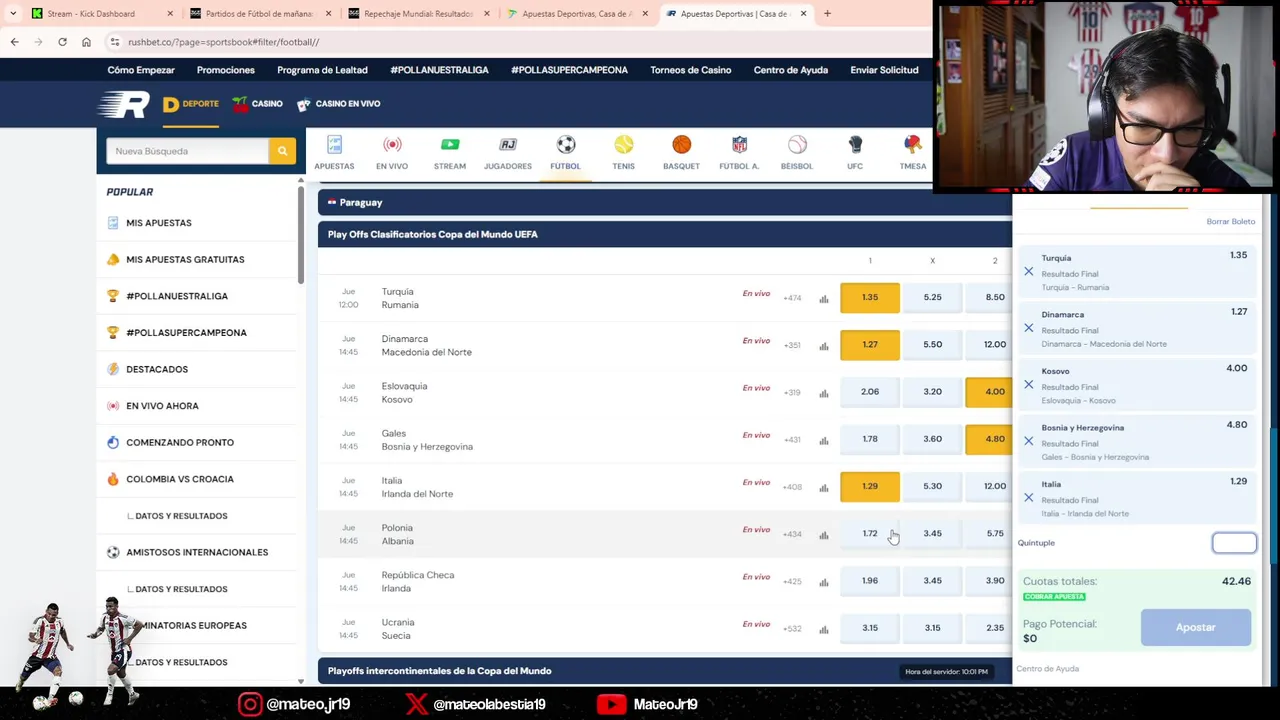The width and height of the screenshot is (1280, 720).
Task: Expand more markets +474 for Turquía match
Action: (792, 298)
